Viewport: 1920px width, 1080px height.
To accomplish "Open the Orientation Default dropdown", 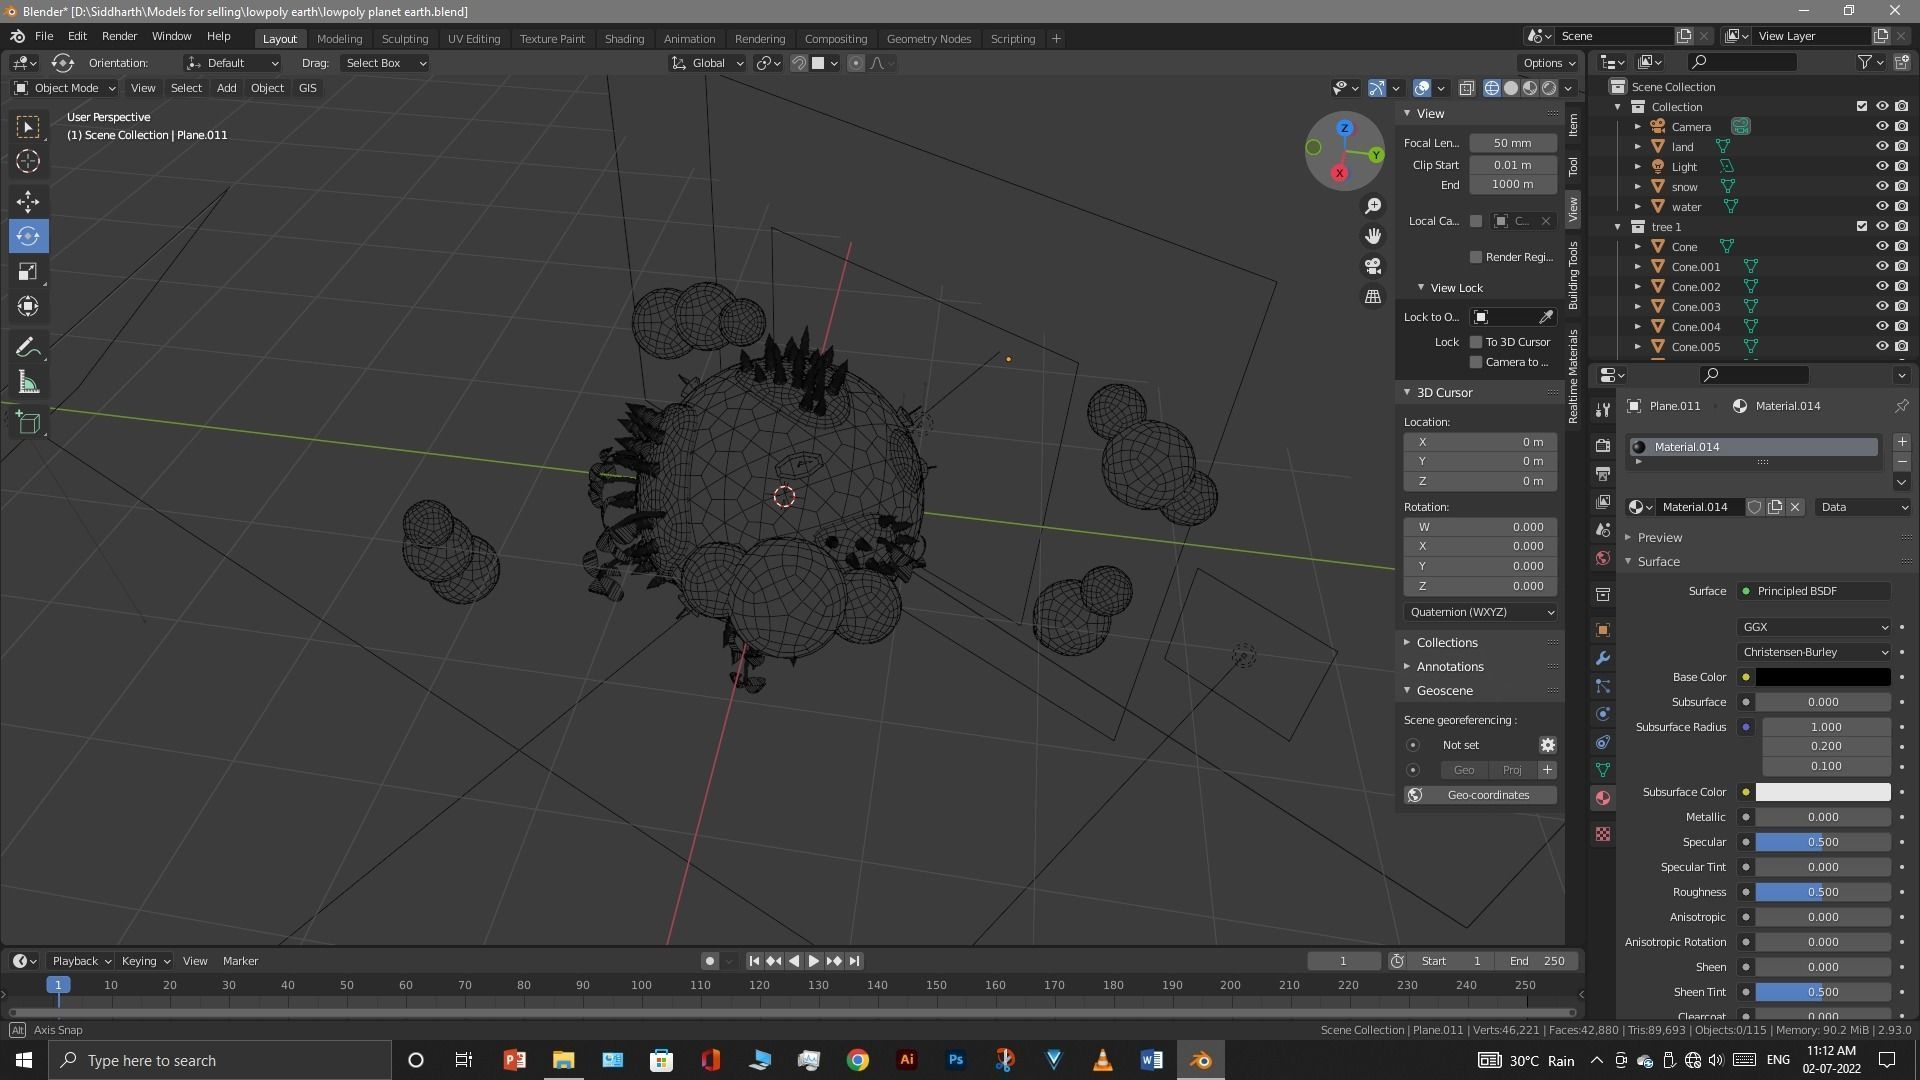I will [x=233, y=63].
